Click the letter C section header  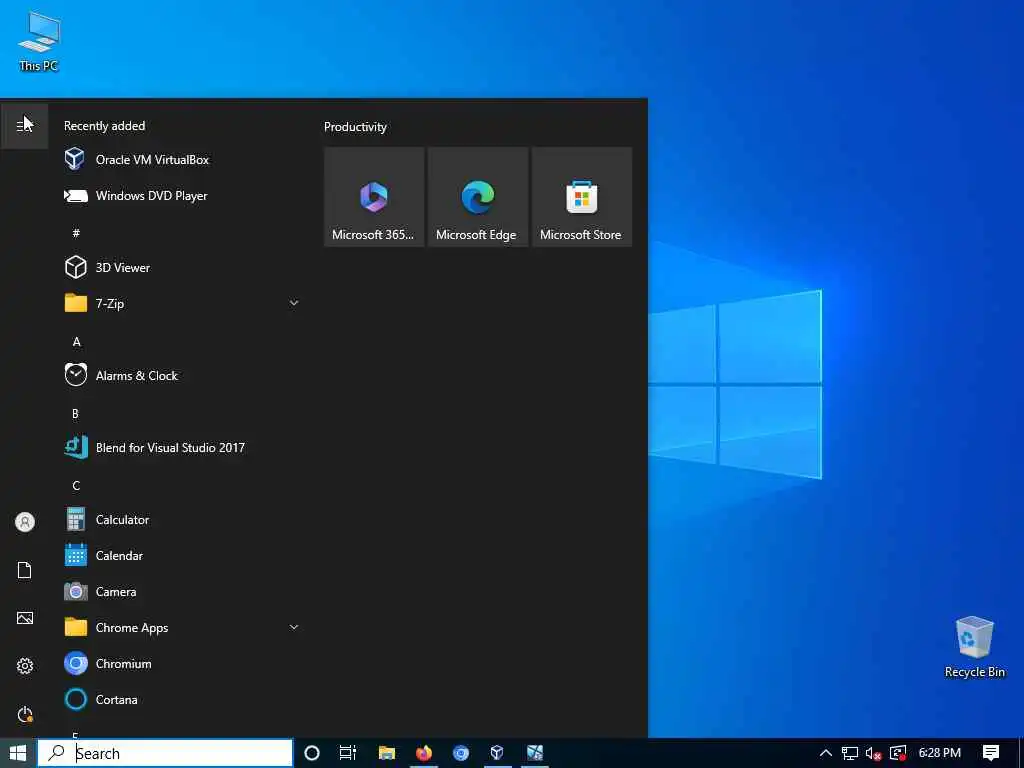[x=76, y=485]
